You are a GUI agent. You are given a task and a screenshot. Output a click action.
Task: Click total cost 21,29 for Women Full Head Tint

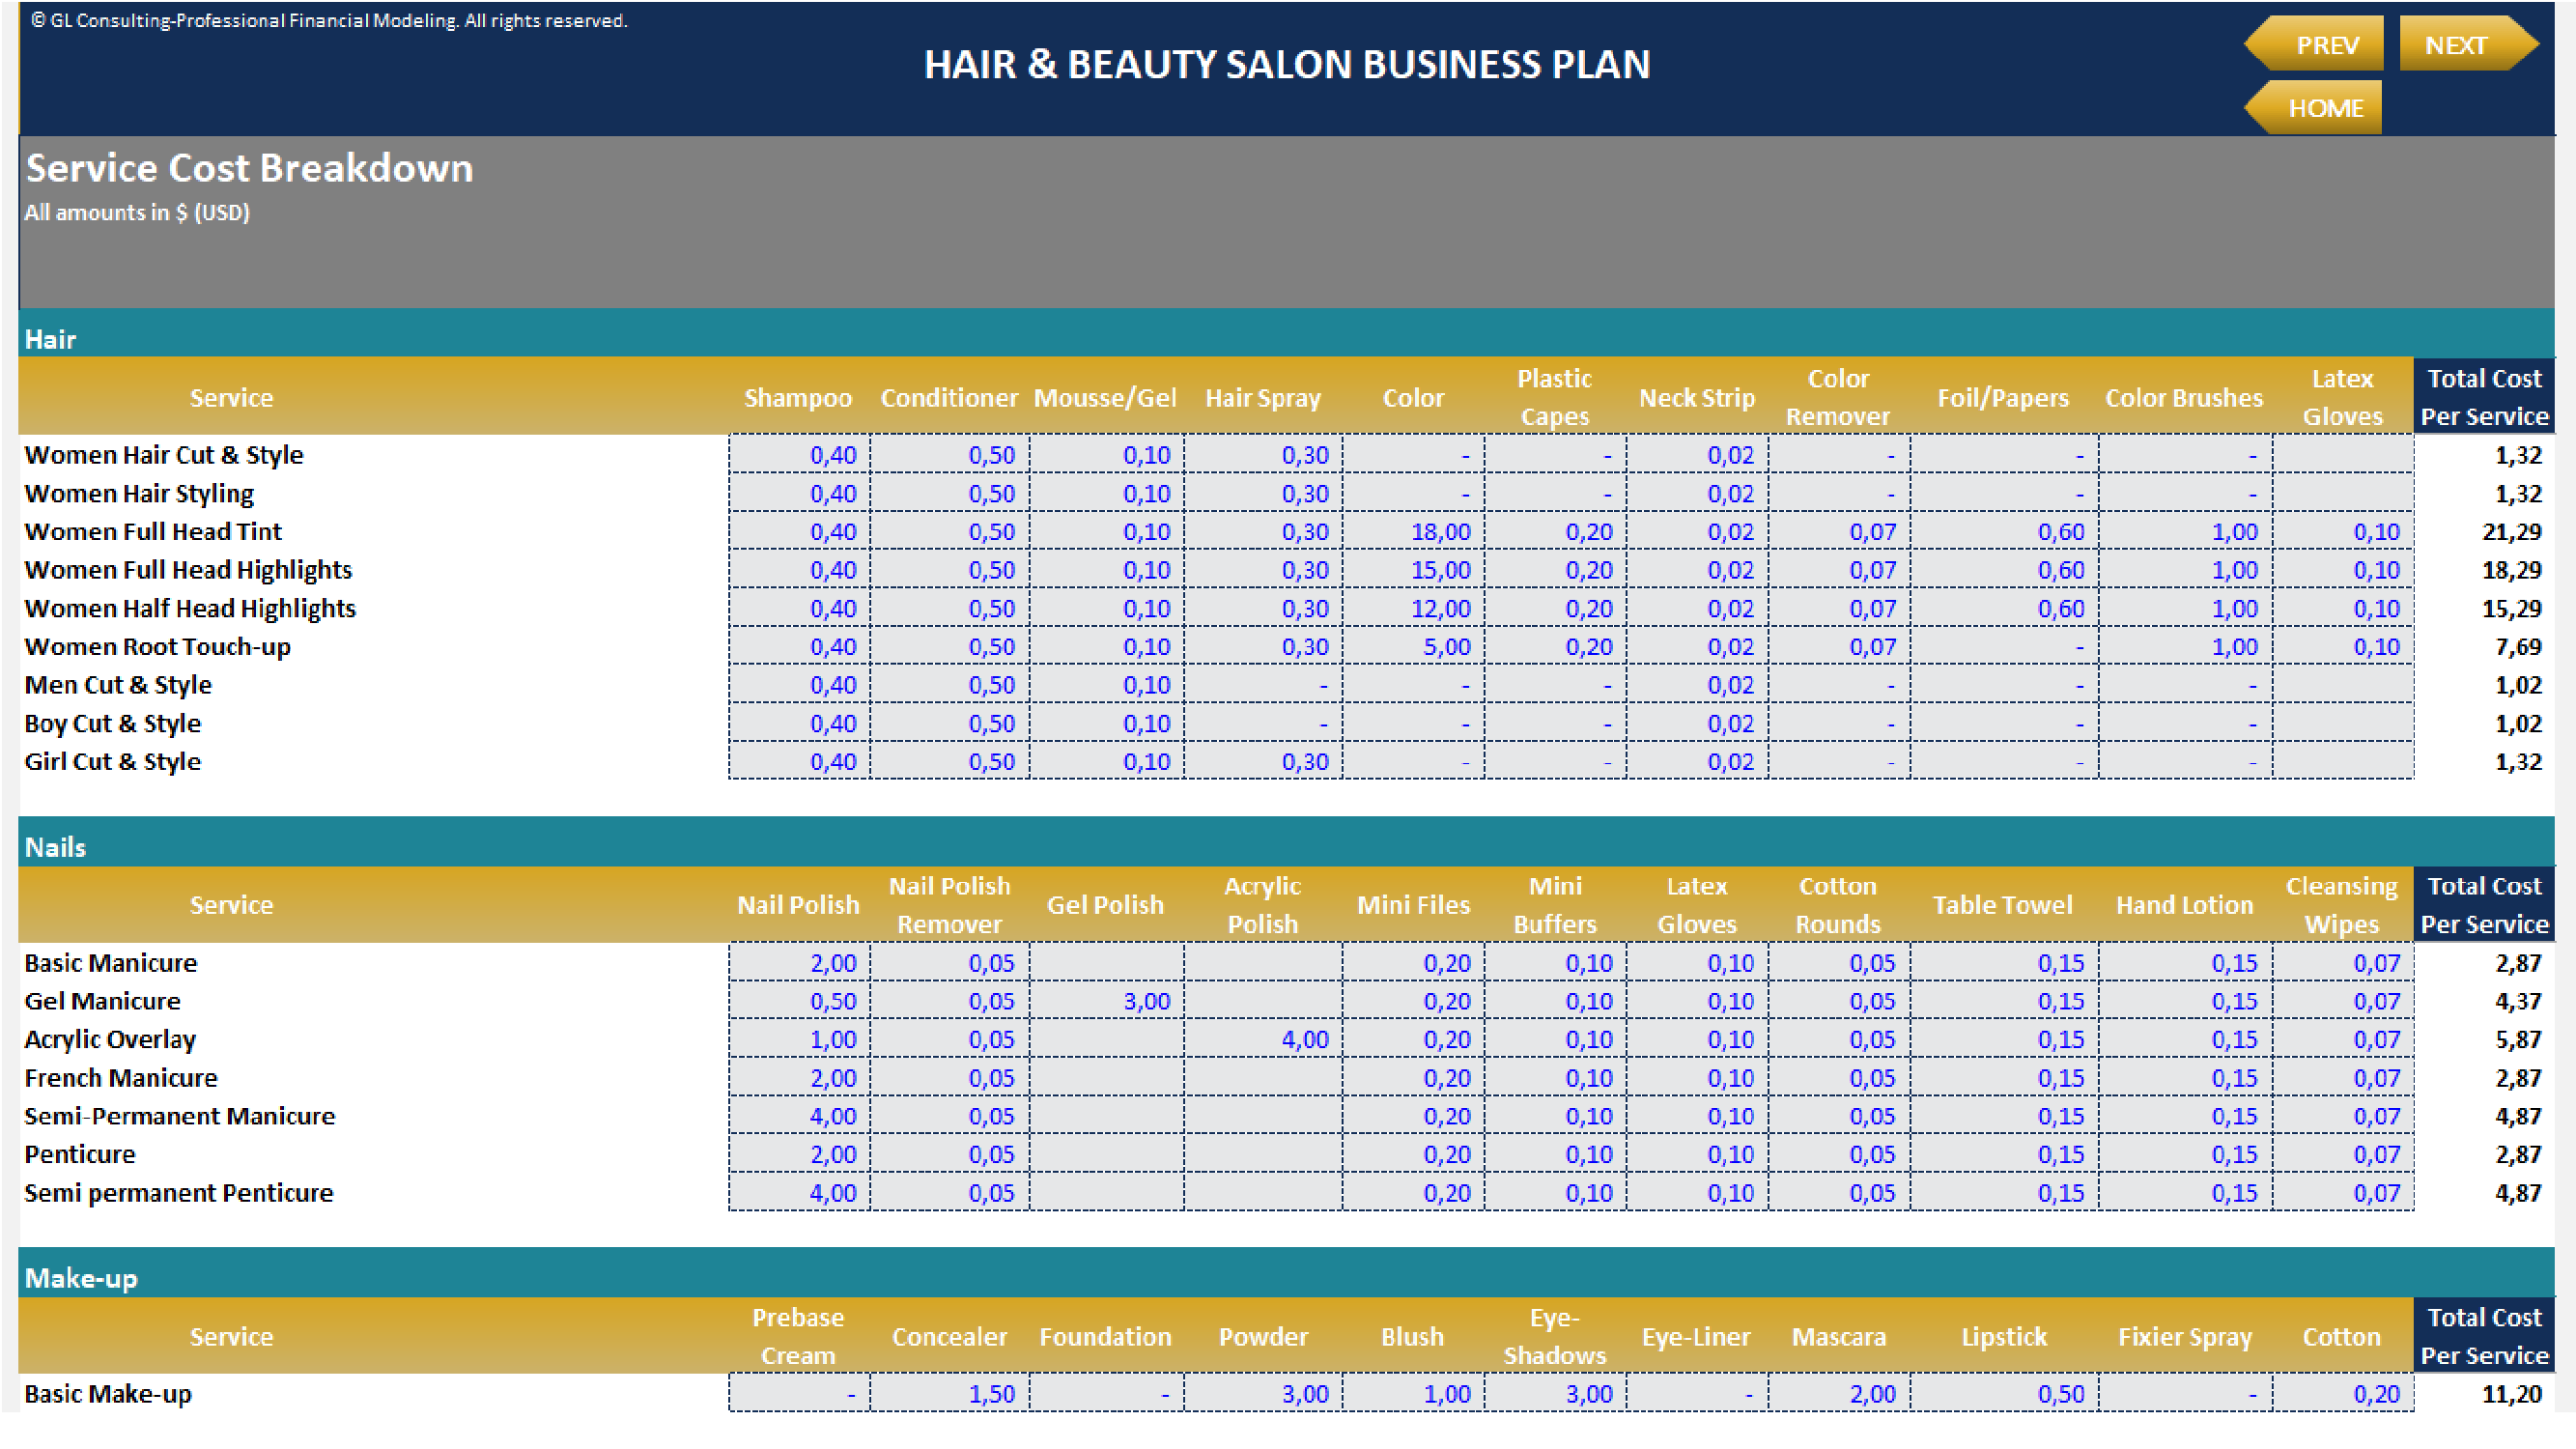point(2511,532)
